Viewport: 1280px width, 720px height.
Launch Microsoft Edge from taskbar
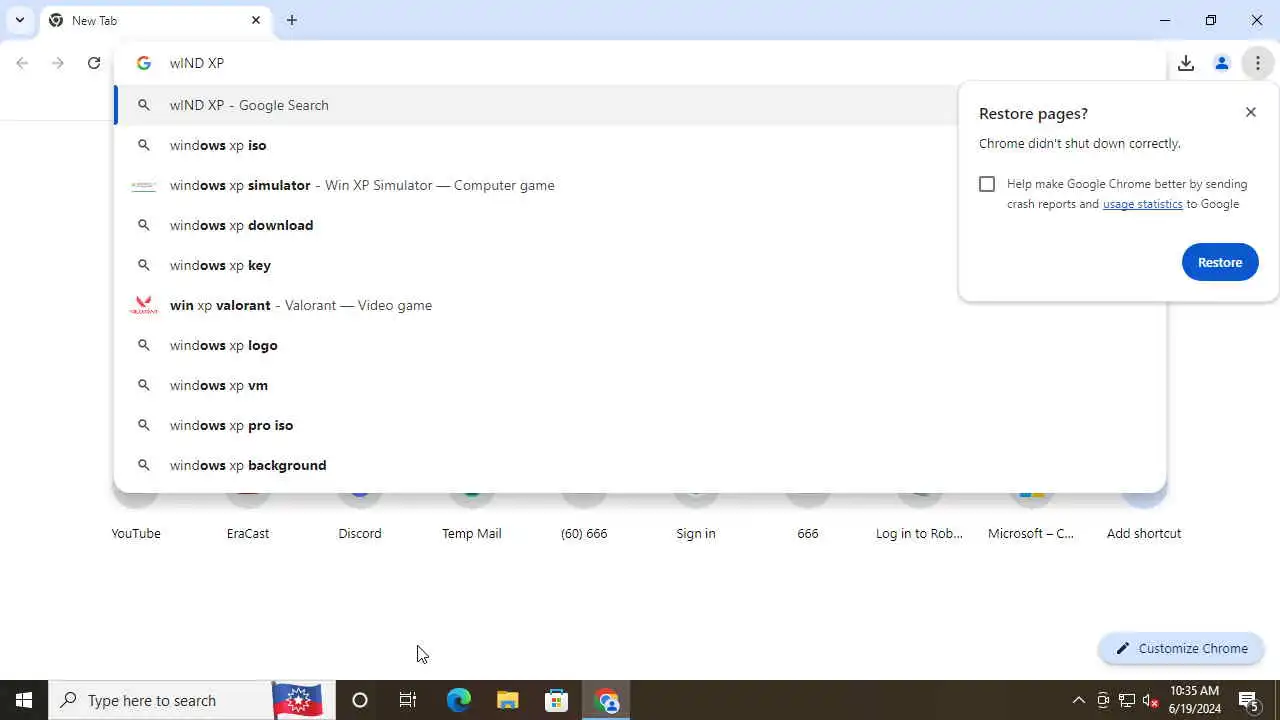[458, 700]
